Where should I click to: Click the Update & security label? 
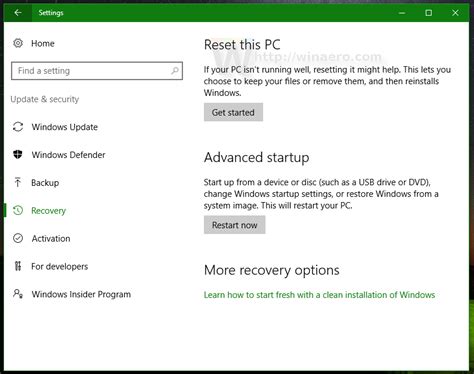point(45,99)
